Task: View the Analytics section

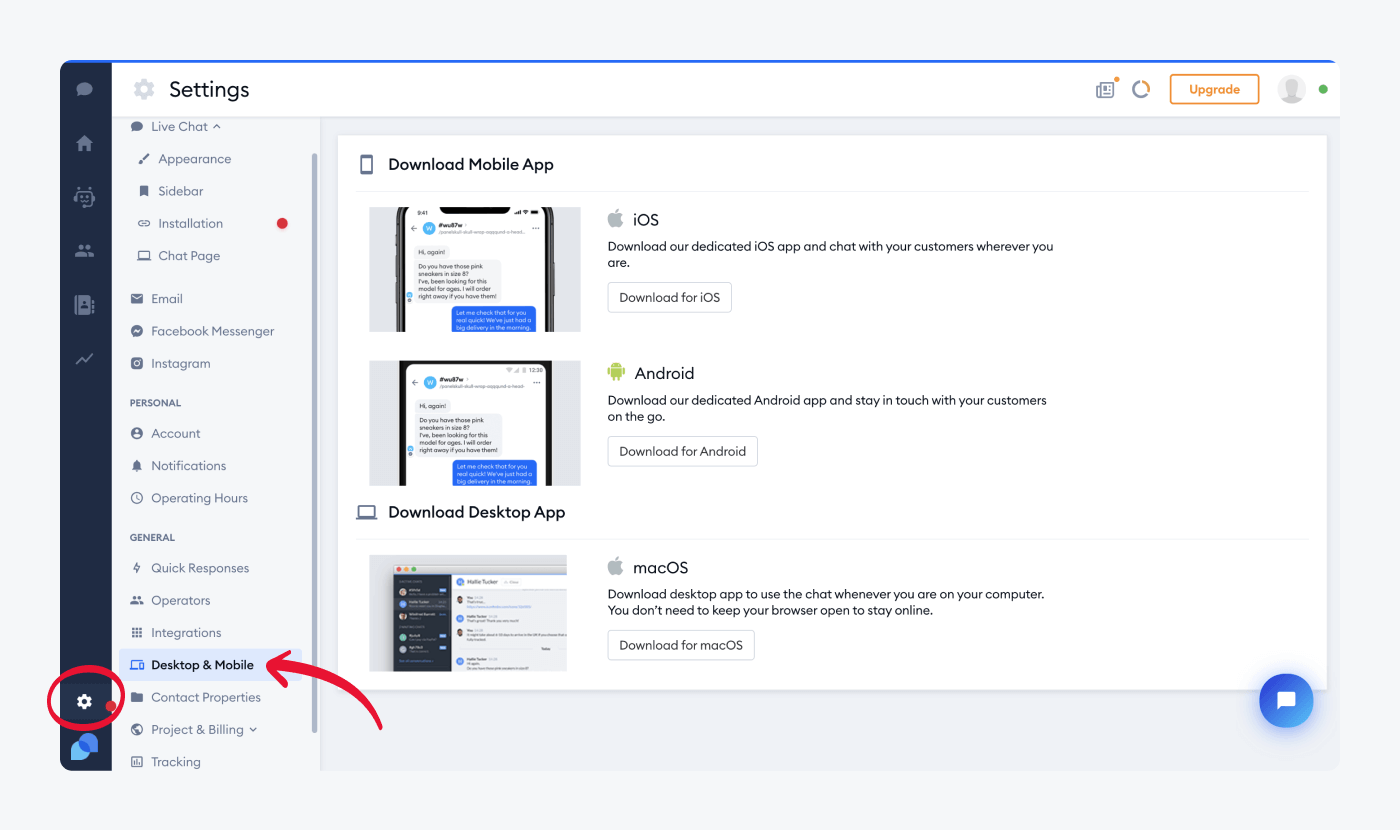Action: coord(84,358)
